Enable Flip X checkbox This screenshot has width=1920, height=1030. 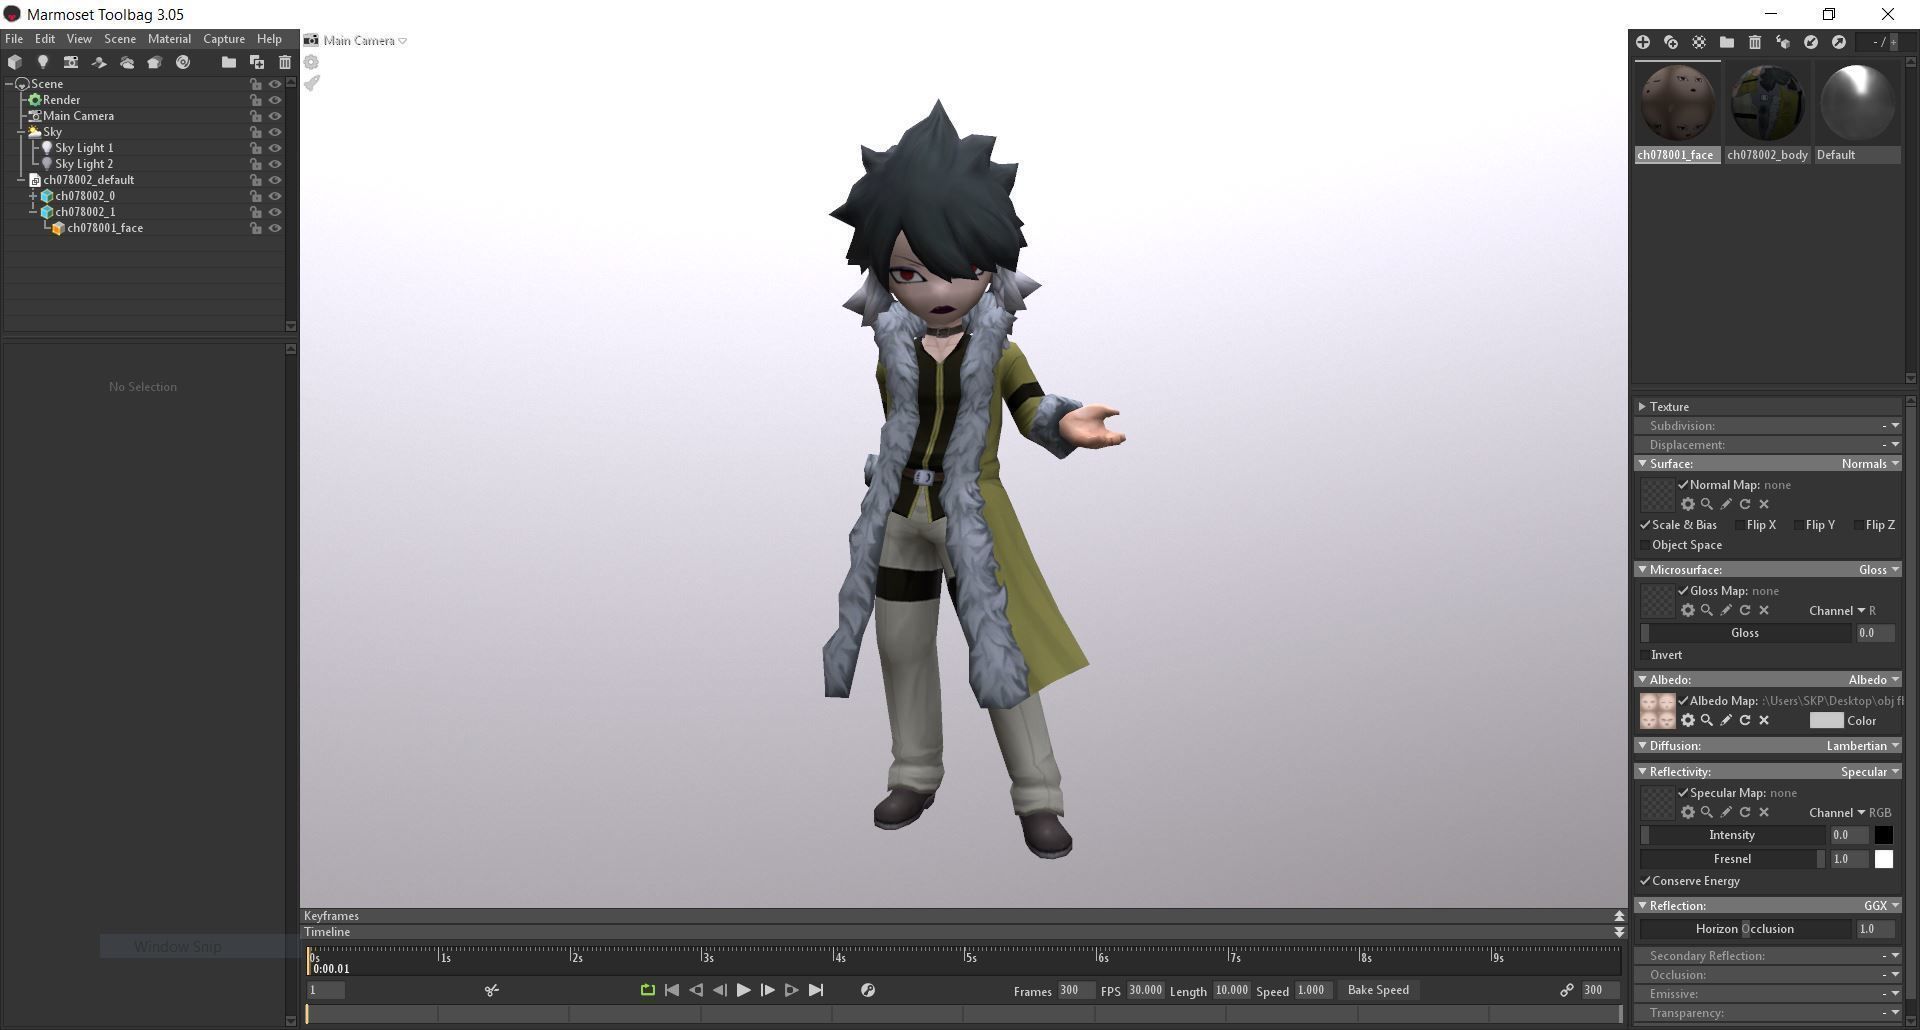(1740, 525)
